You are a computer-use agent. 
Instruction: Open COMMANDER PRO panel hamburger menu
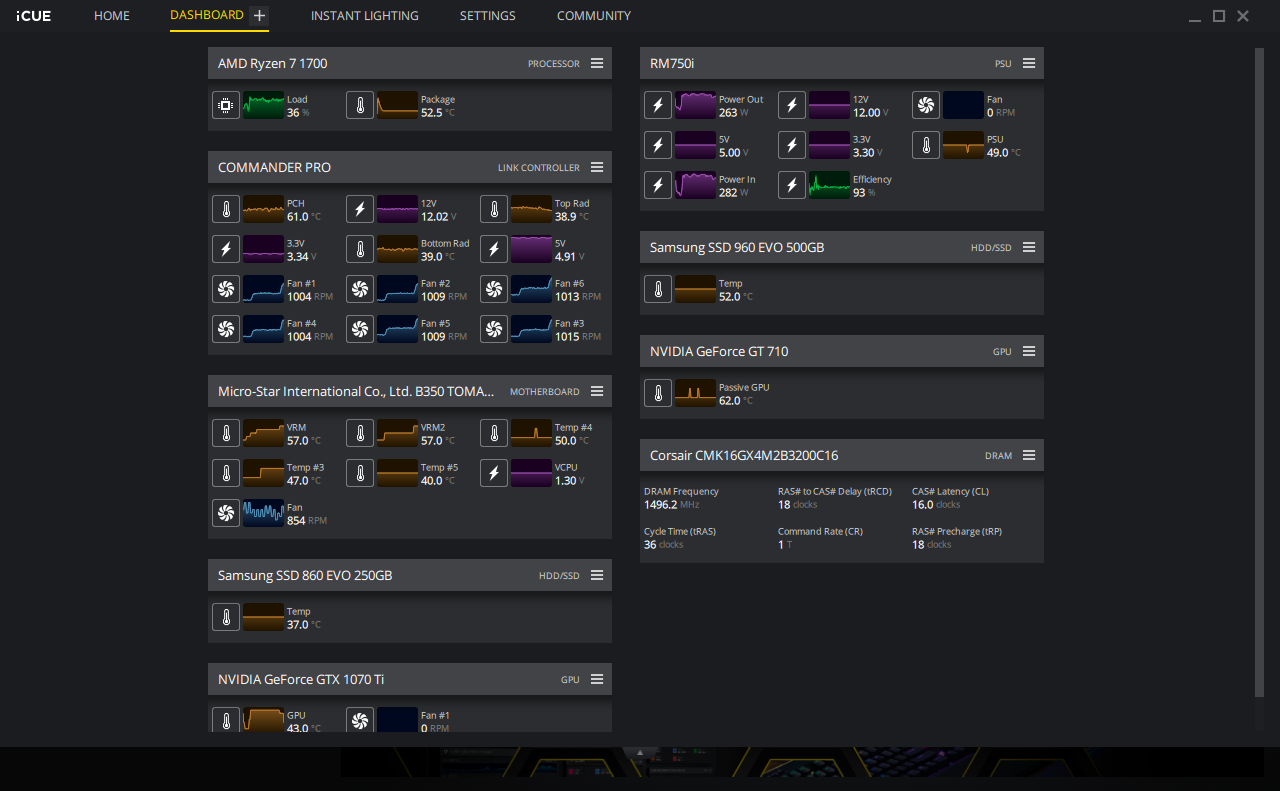pos(597,167)
